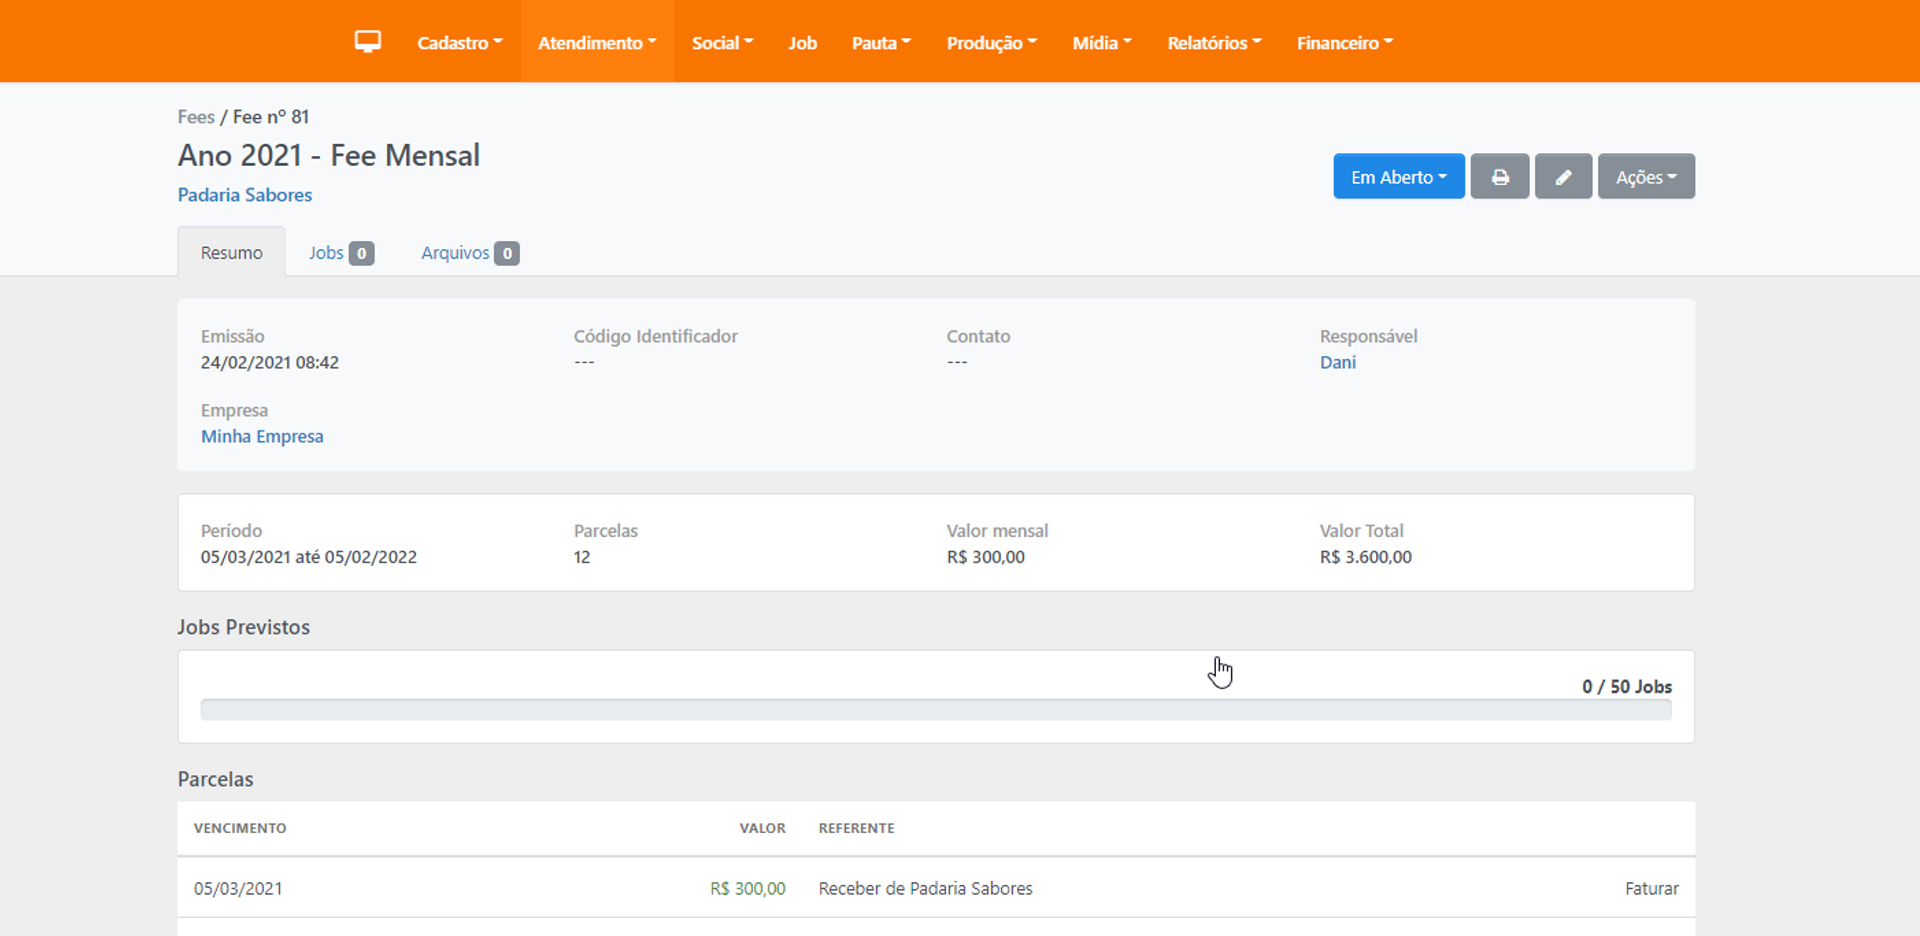The height and width of the screenshot is (936, 1920).
Task: Switch to the Arquivos tab
Action: [x=469, y=253]
